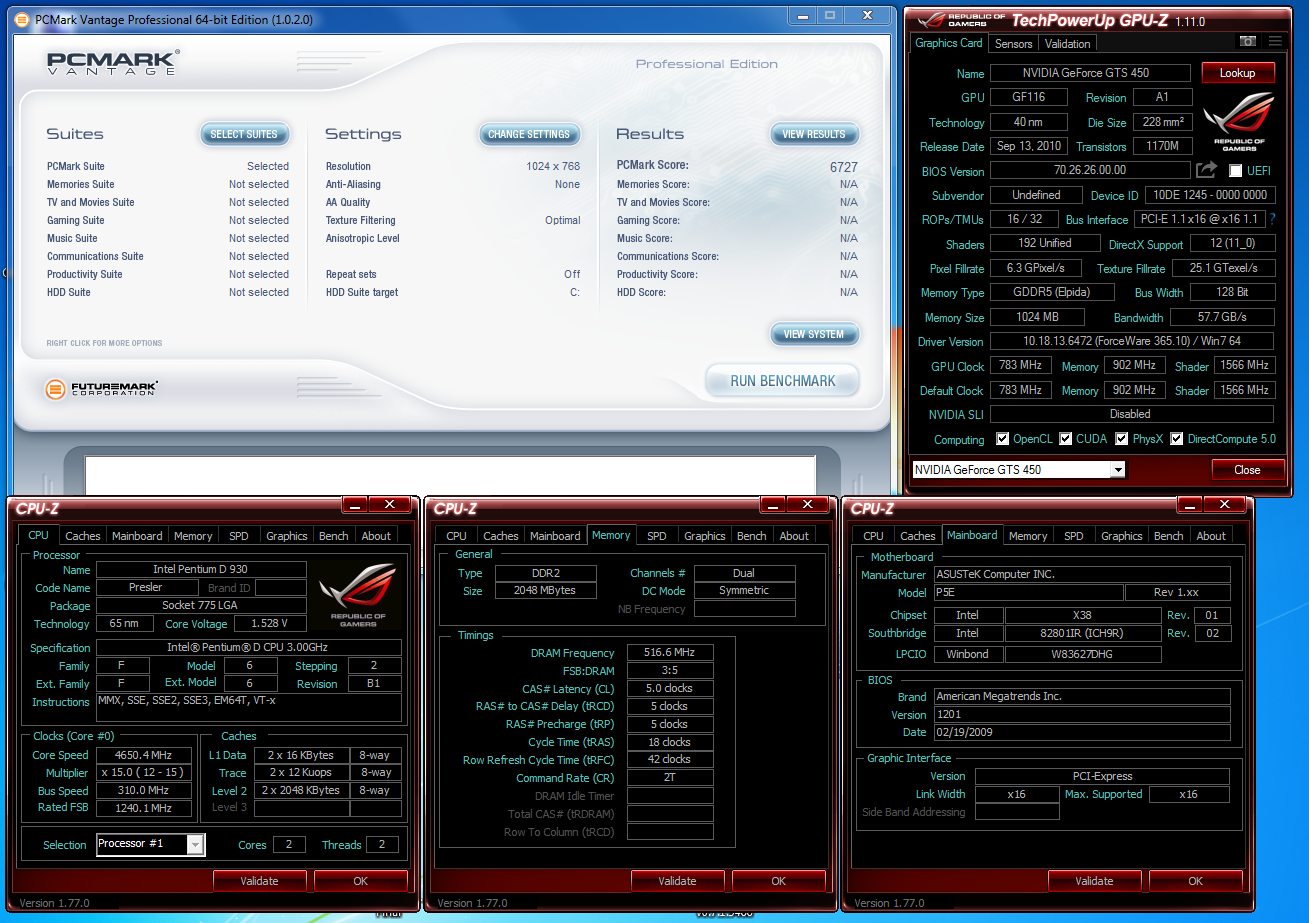Open SPD tab in CPU-Z Memory window
The image size is (1309, 923).
(656, 536)
